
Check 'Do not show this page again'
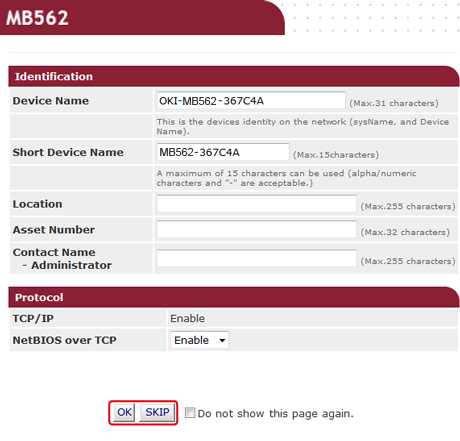pos(190,413)
